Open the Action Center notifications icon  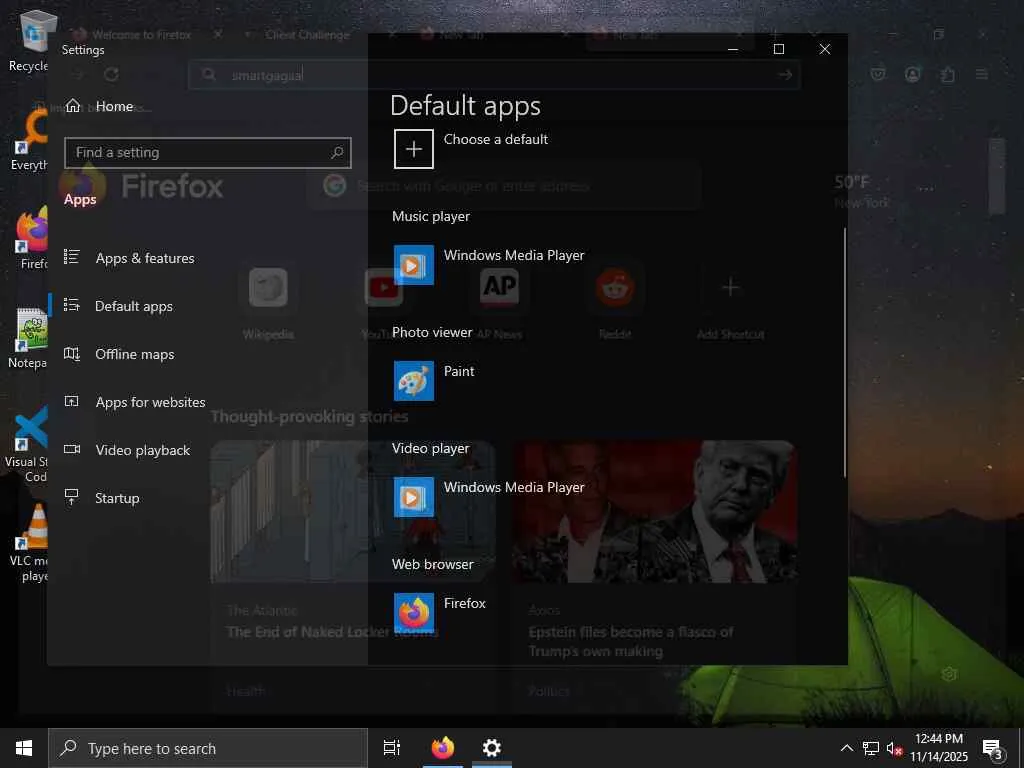[992, 749]
